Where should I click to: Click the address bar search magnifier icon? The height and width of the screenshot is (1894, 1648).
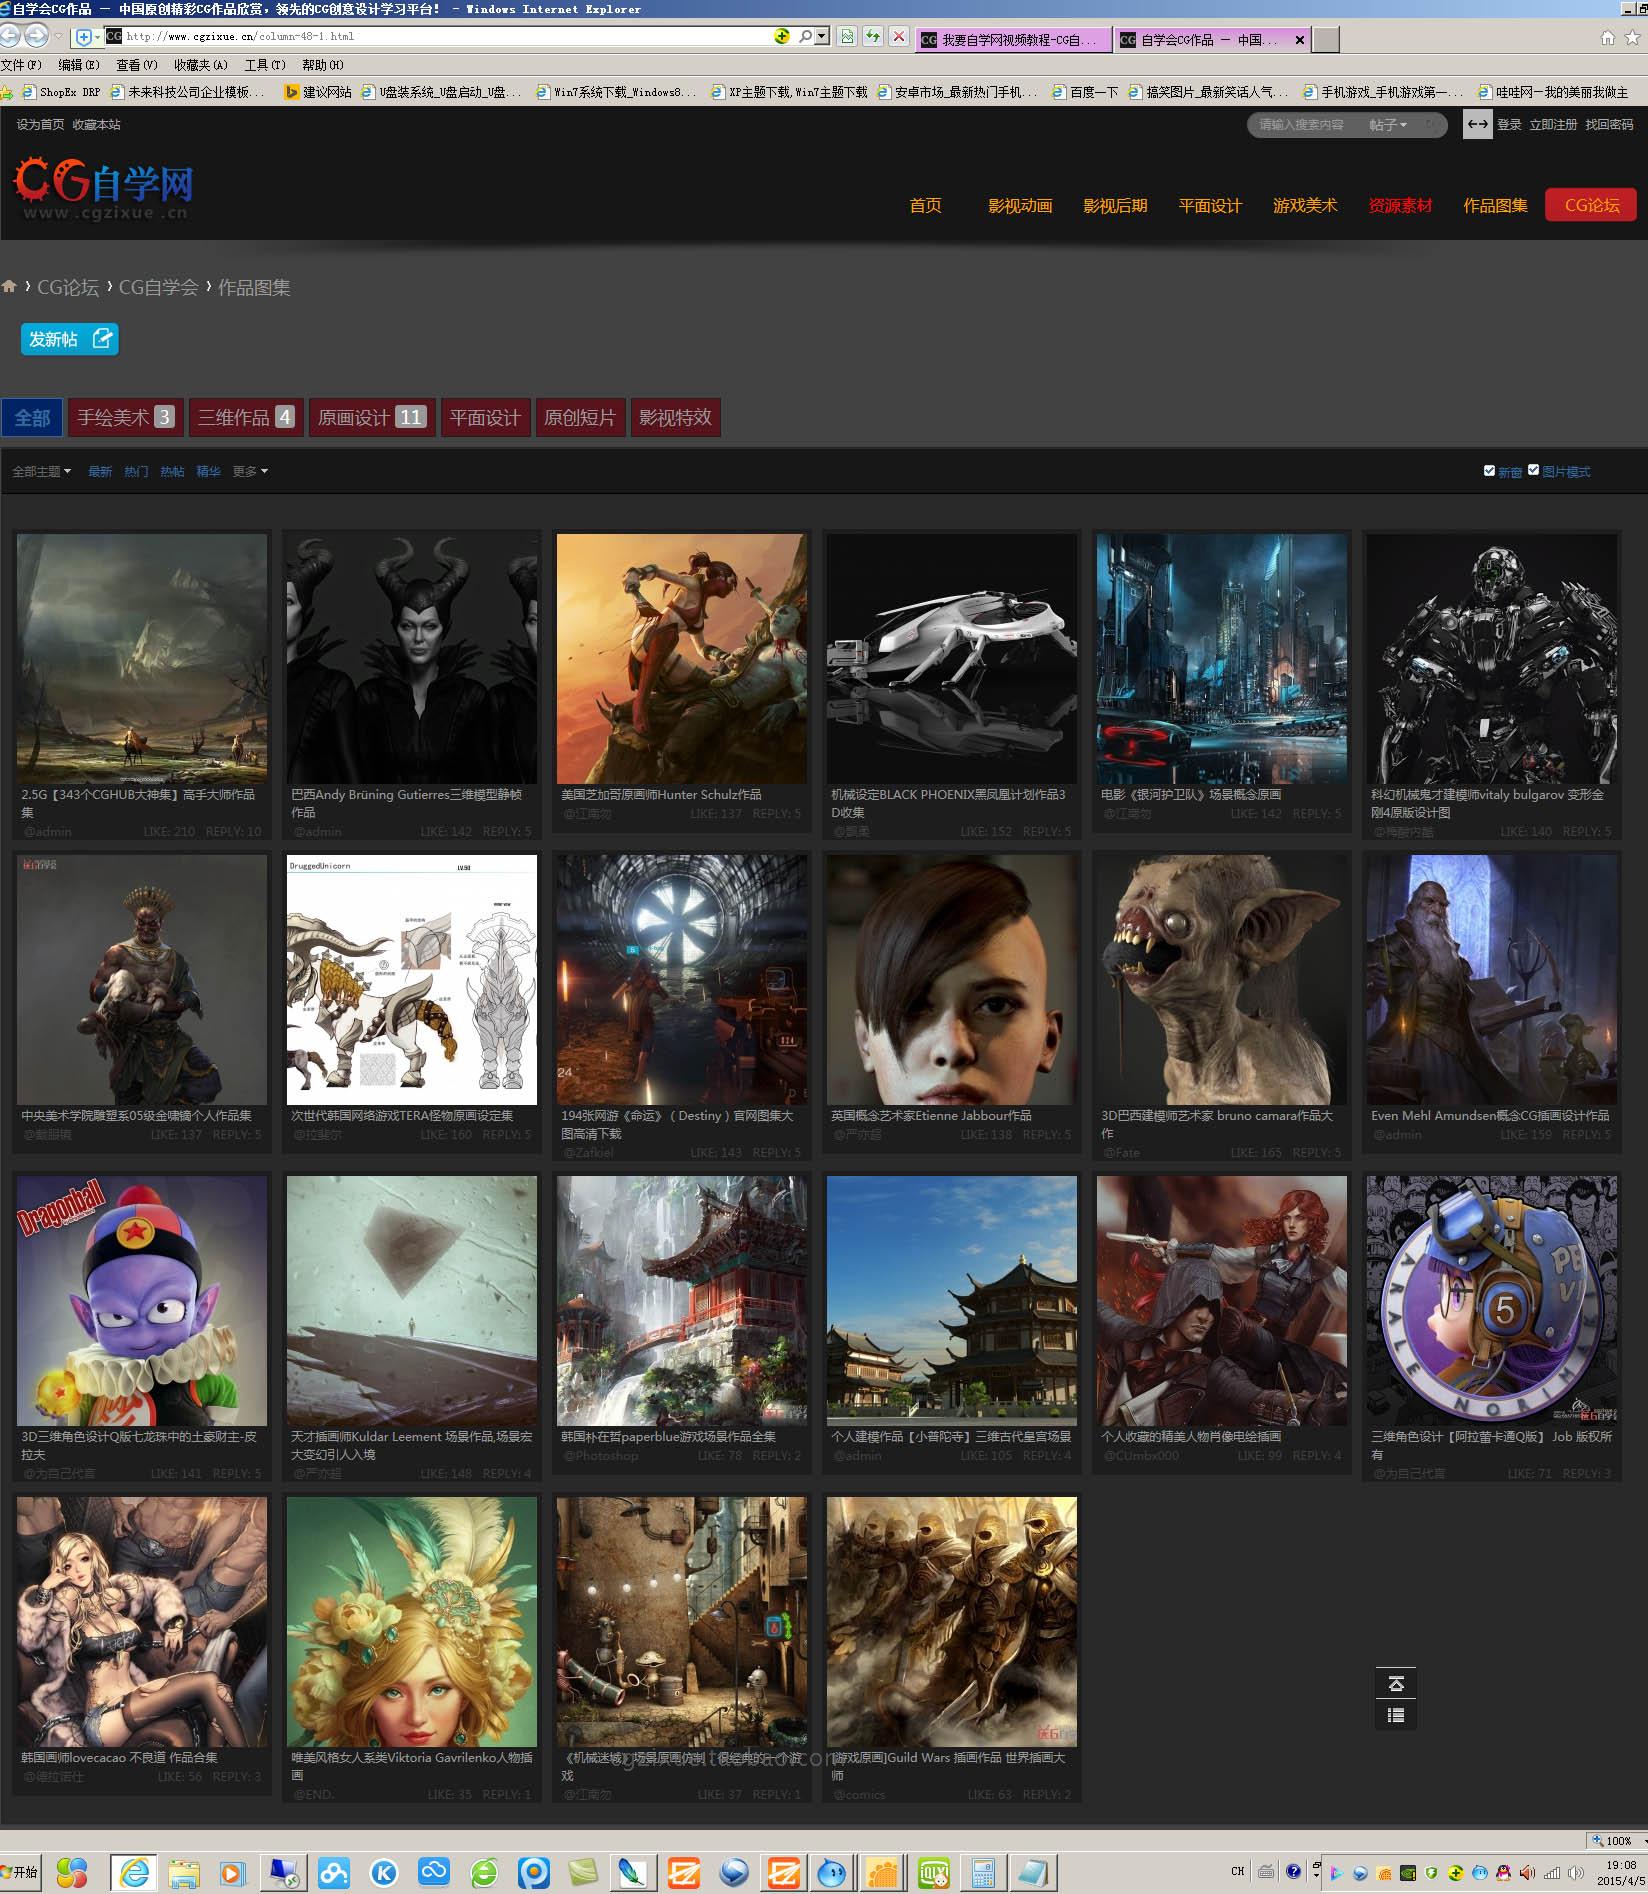pos(805,36)
